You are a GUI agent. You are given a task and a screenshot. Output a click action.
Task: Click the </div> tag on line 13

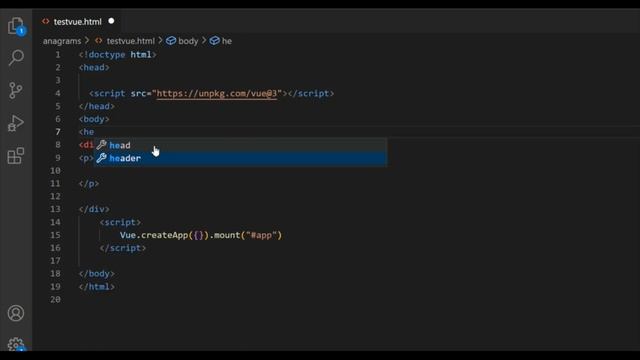pyautogui.click(x=94, y=209)
